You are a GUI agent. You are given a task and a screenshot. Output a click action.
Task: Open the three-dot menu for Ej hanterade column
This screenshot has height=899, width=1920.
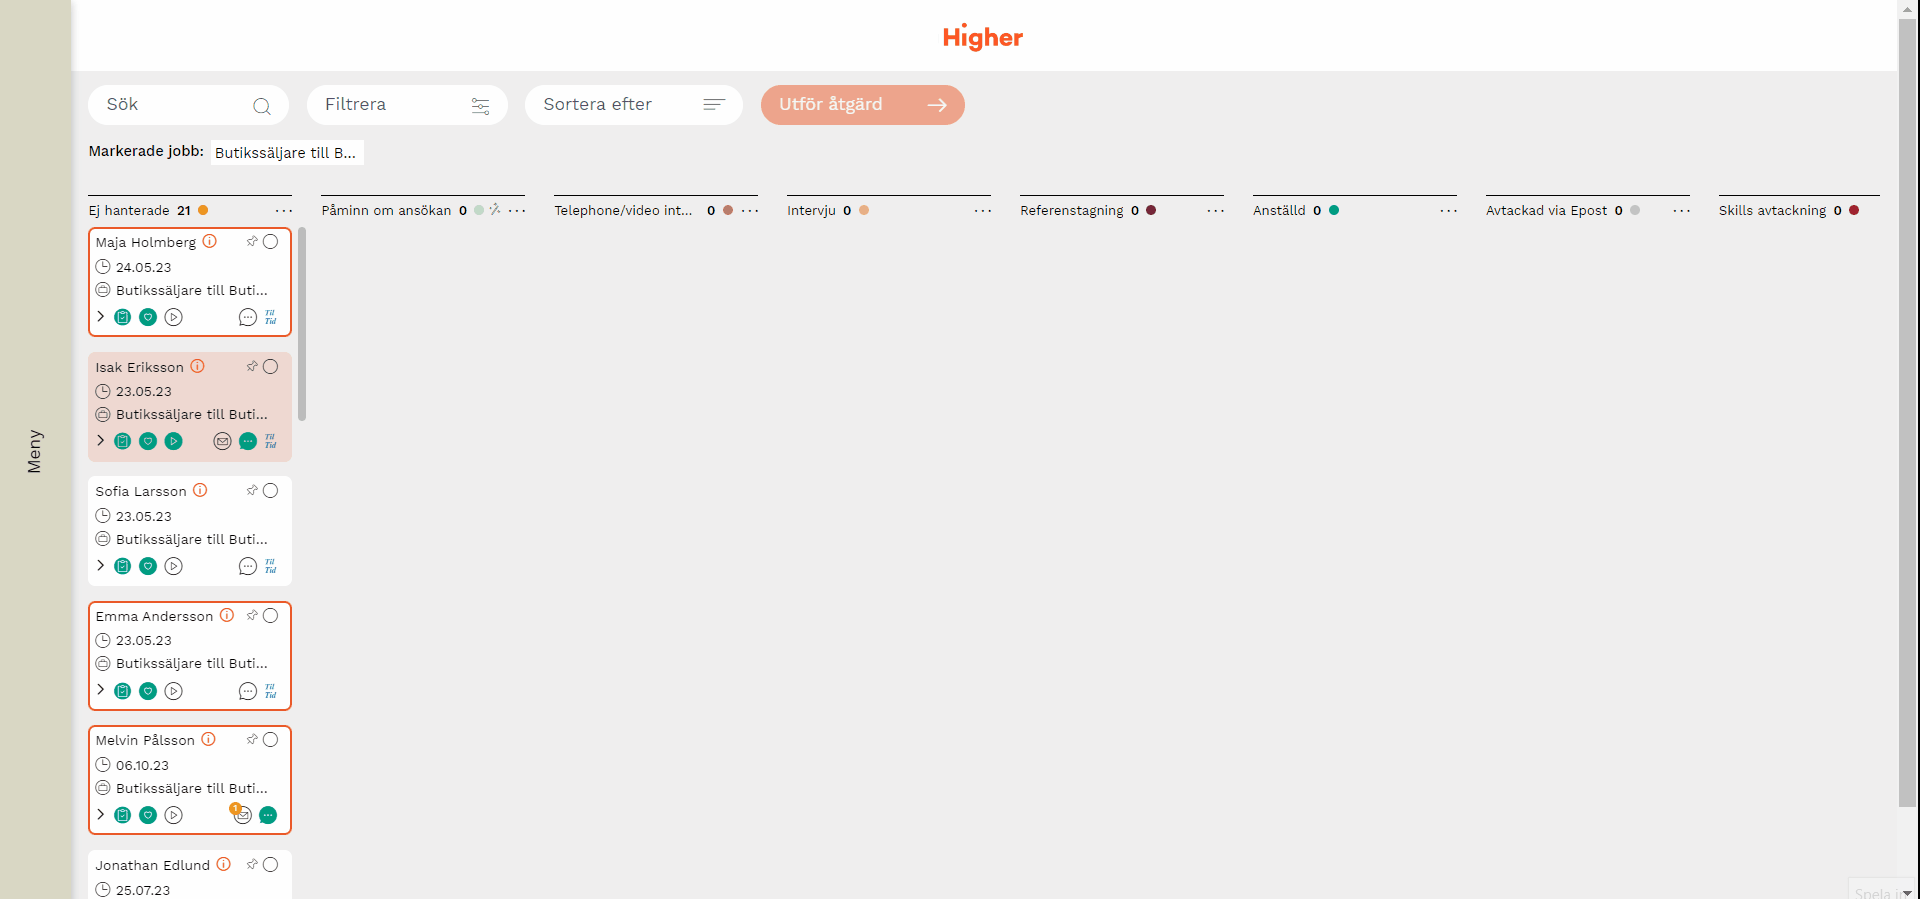pyautogui.click(x=284, y=211)
